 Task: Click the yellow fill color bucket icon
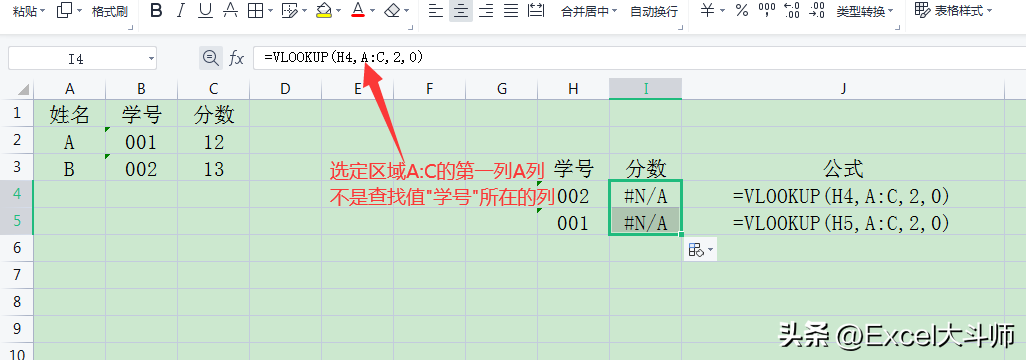(324, 10)
